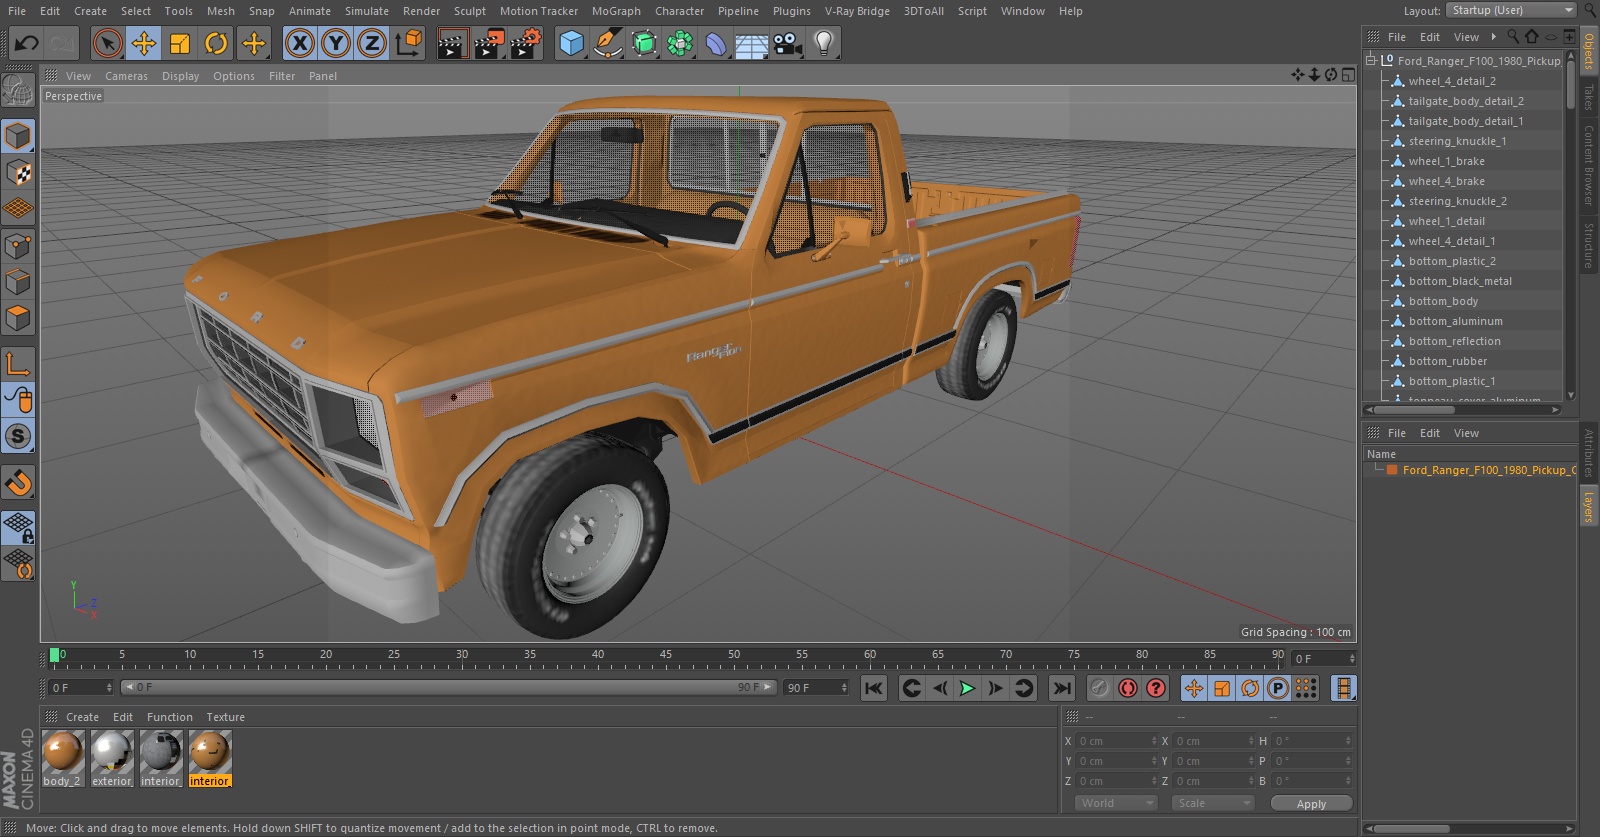Screen dimensions: 1600x837
Task: Add a light object
Action: point(824,43)
